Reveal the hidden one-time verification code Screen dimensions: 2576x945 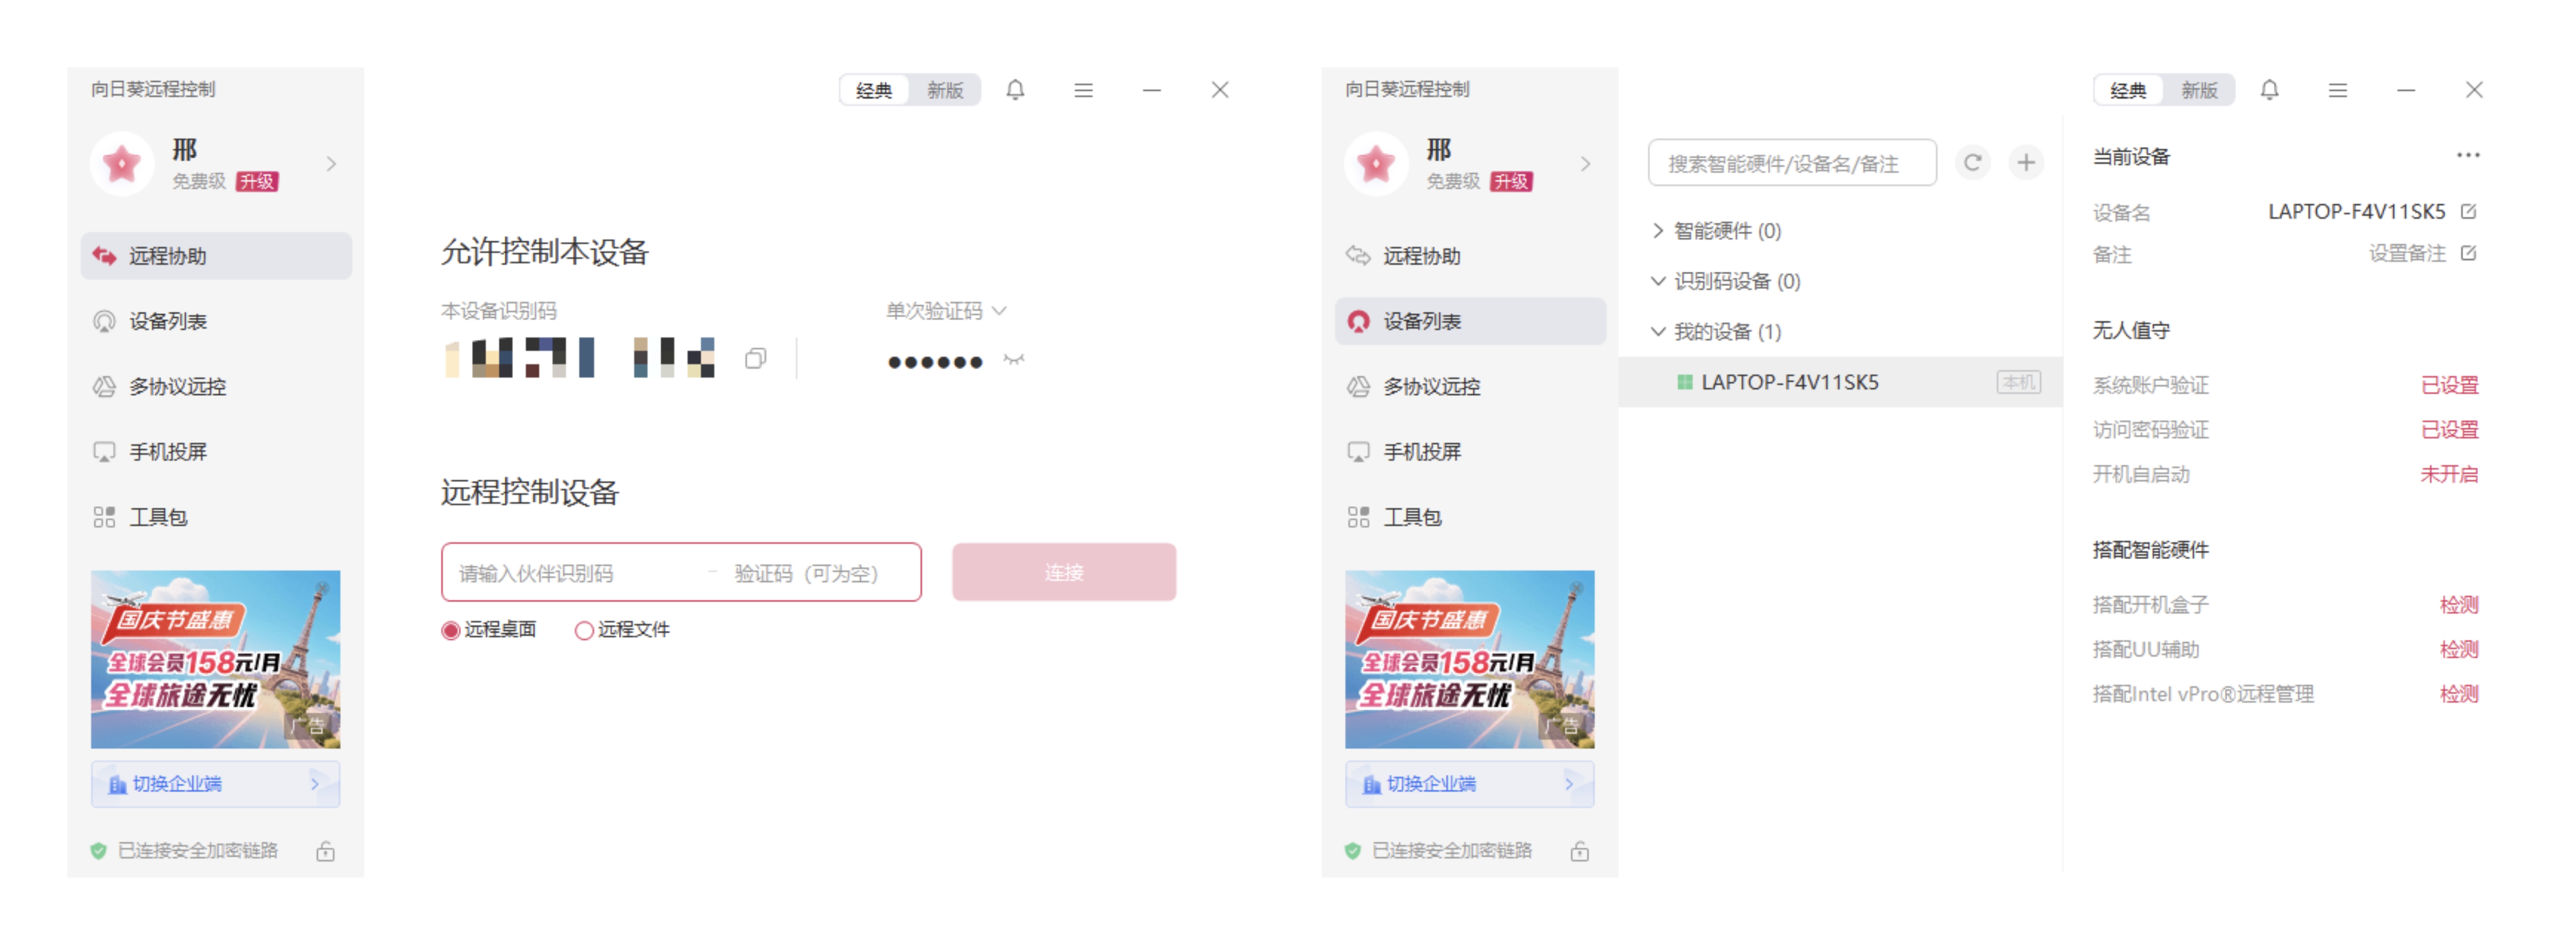click(1014, 359)
